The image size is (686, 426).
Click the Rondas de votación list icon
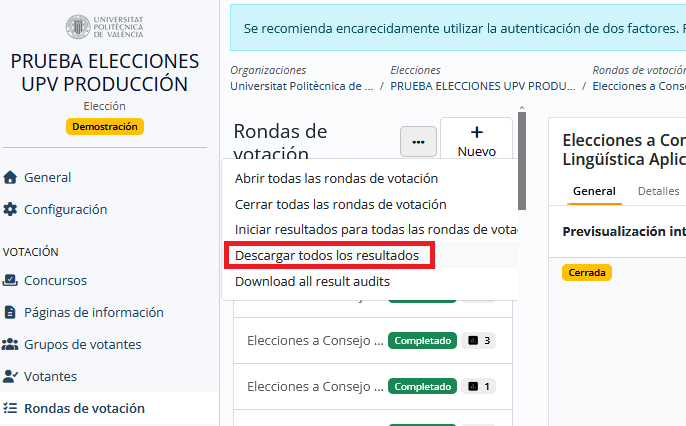point(10,408)
